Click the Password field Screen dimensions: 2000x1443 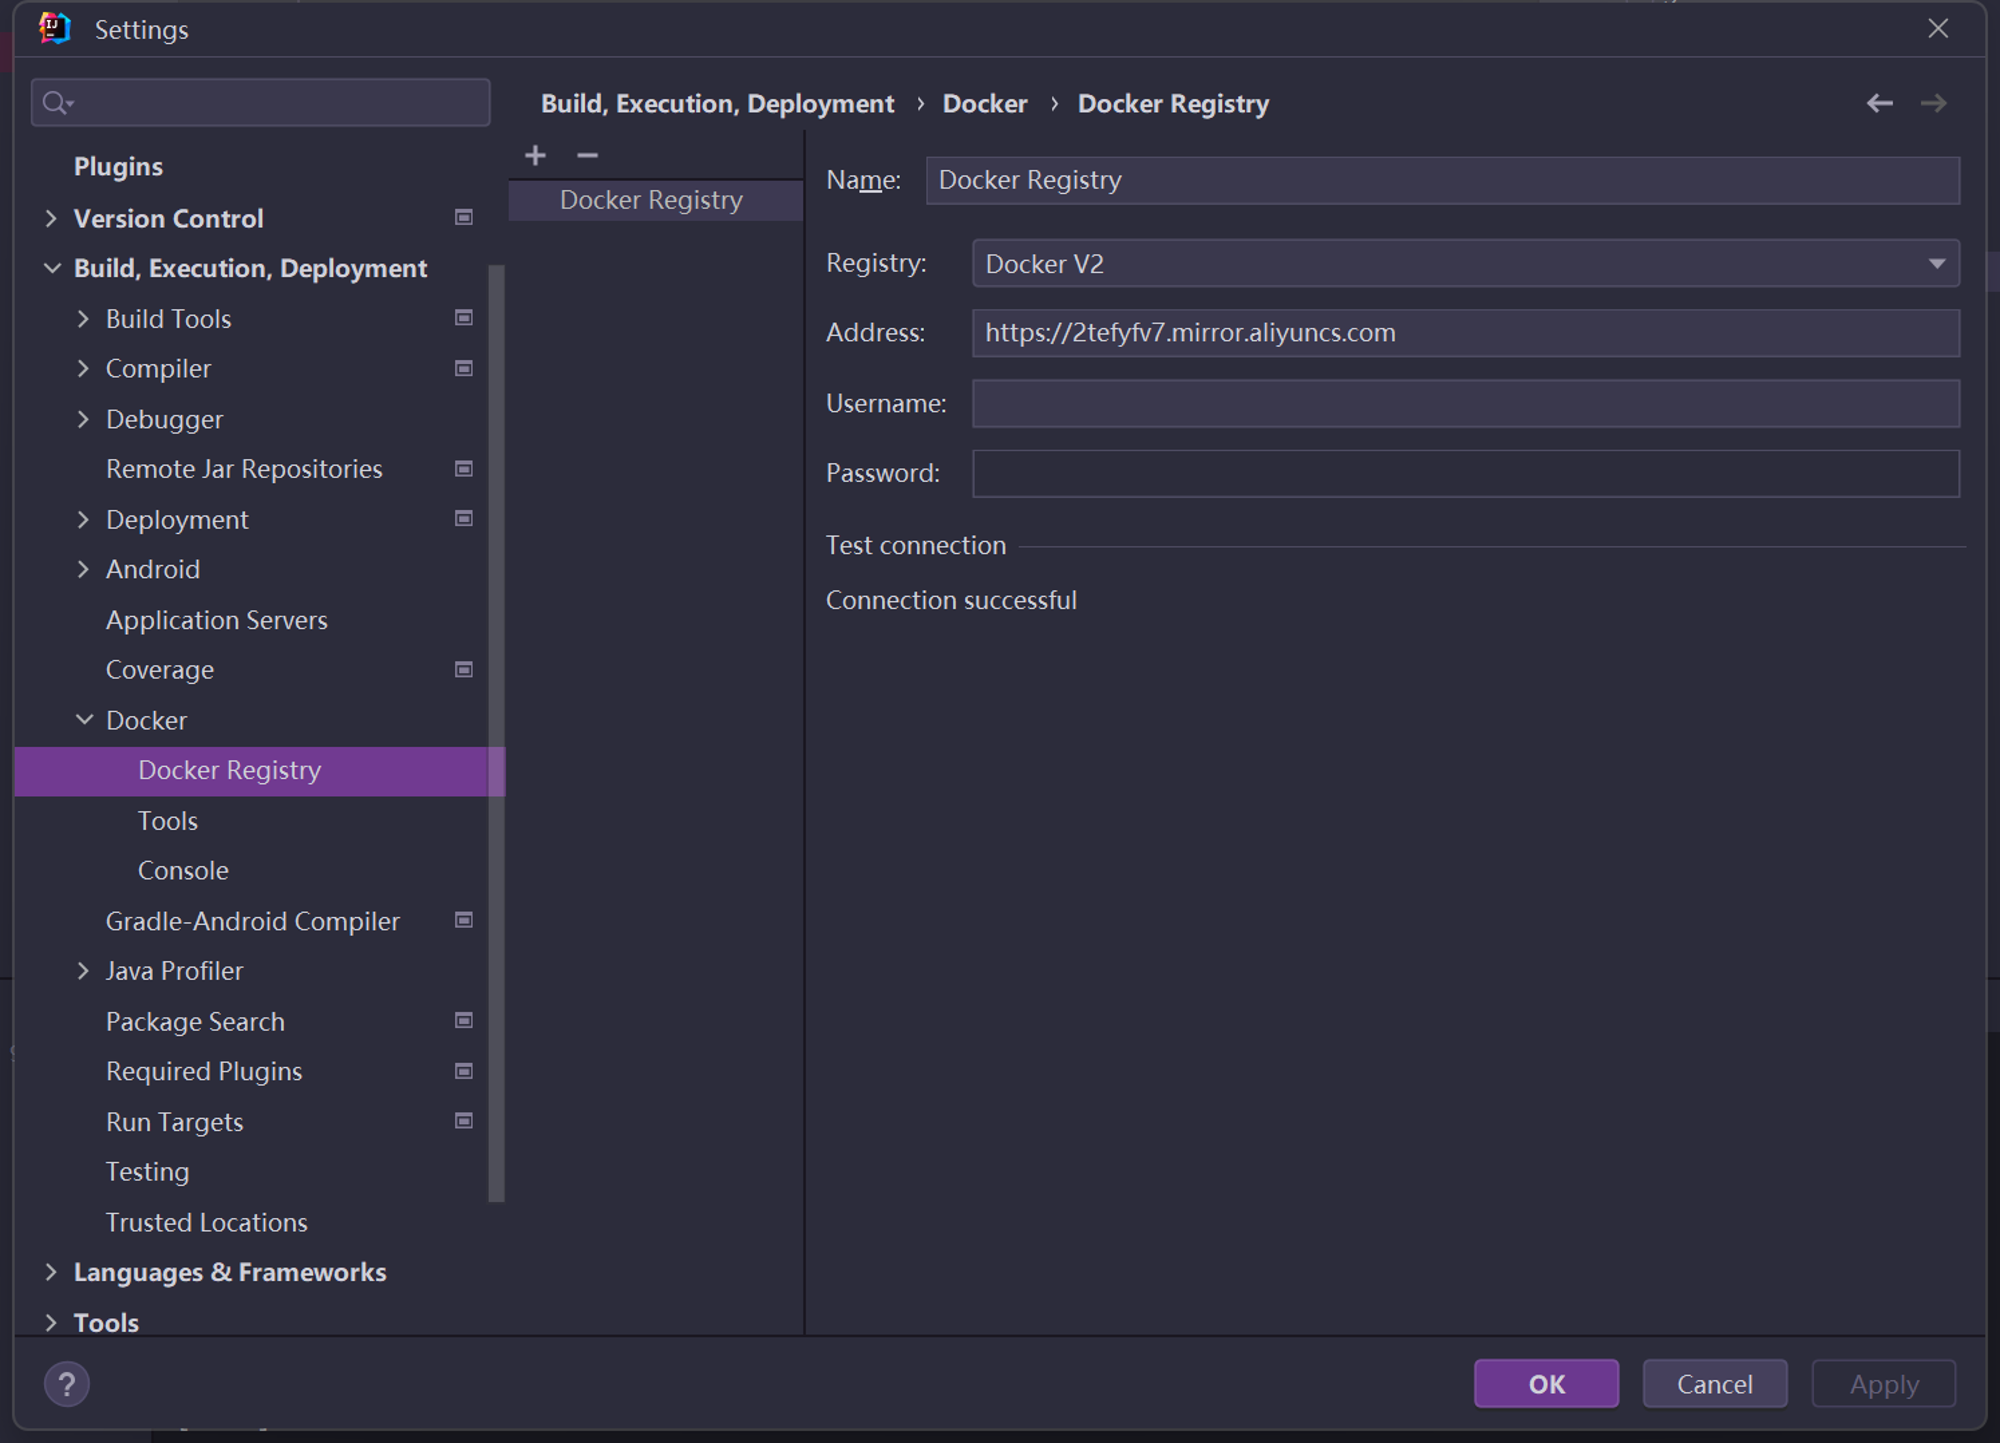pyautogui.click(x=1465, y=473)
